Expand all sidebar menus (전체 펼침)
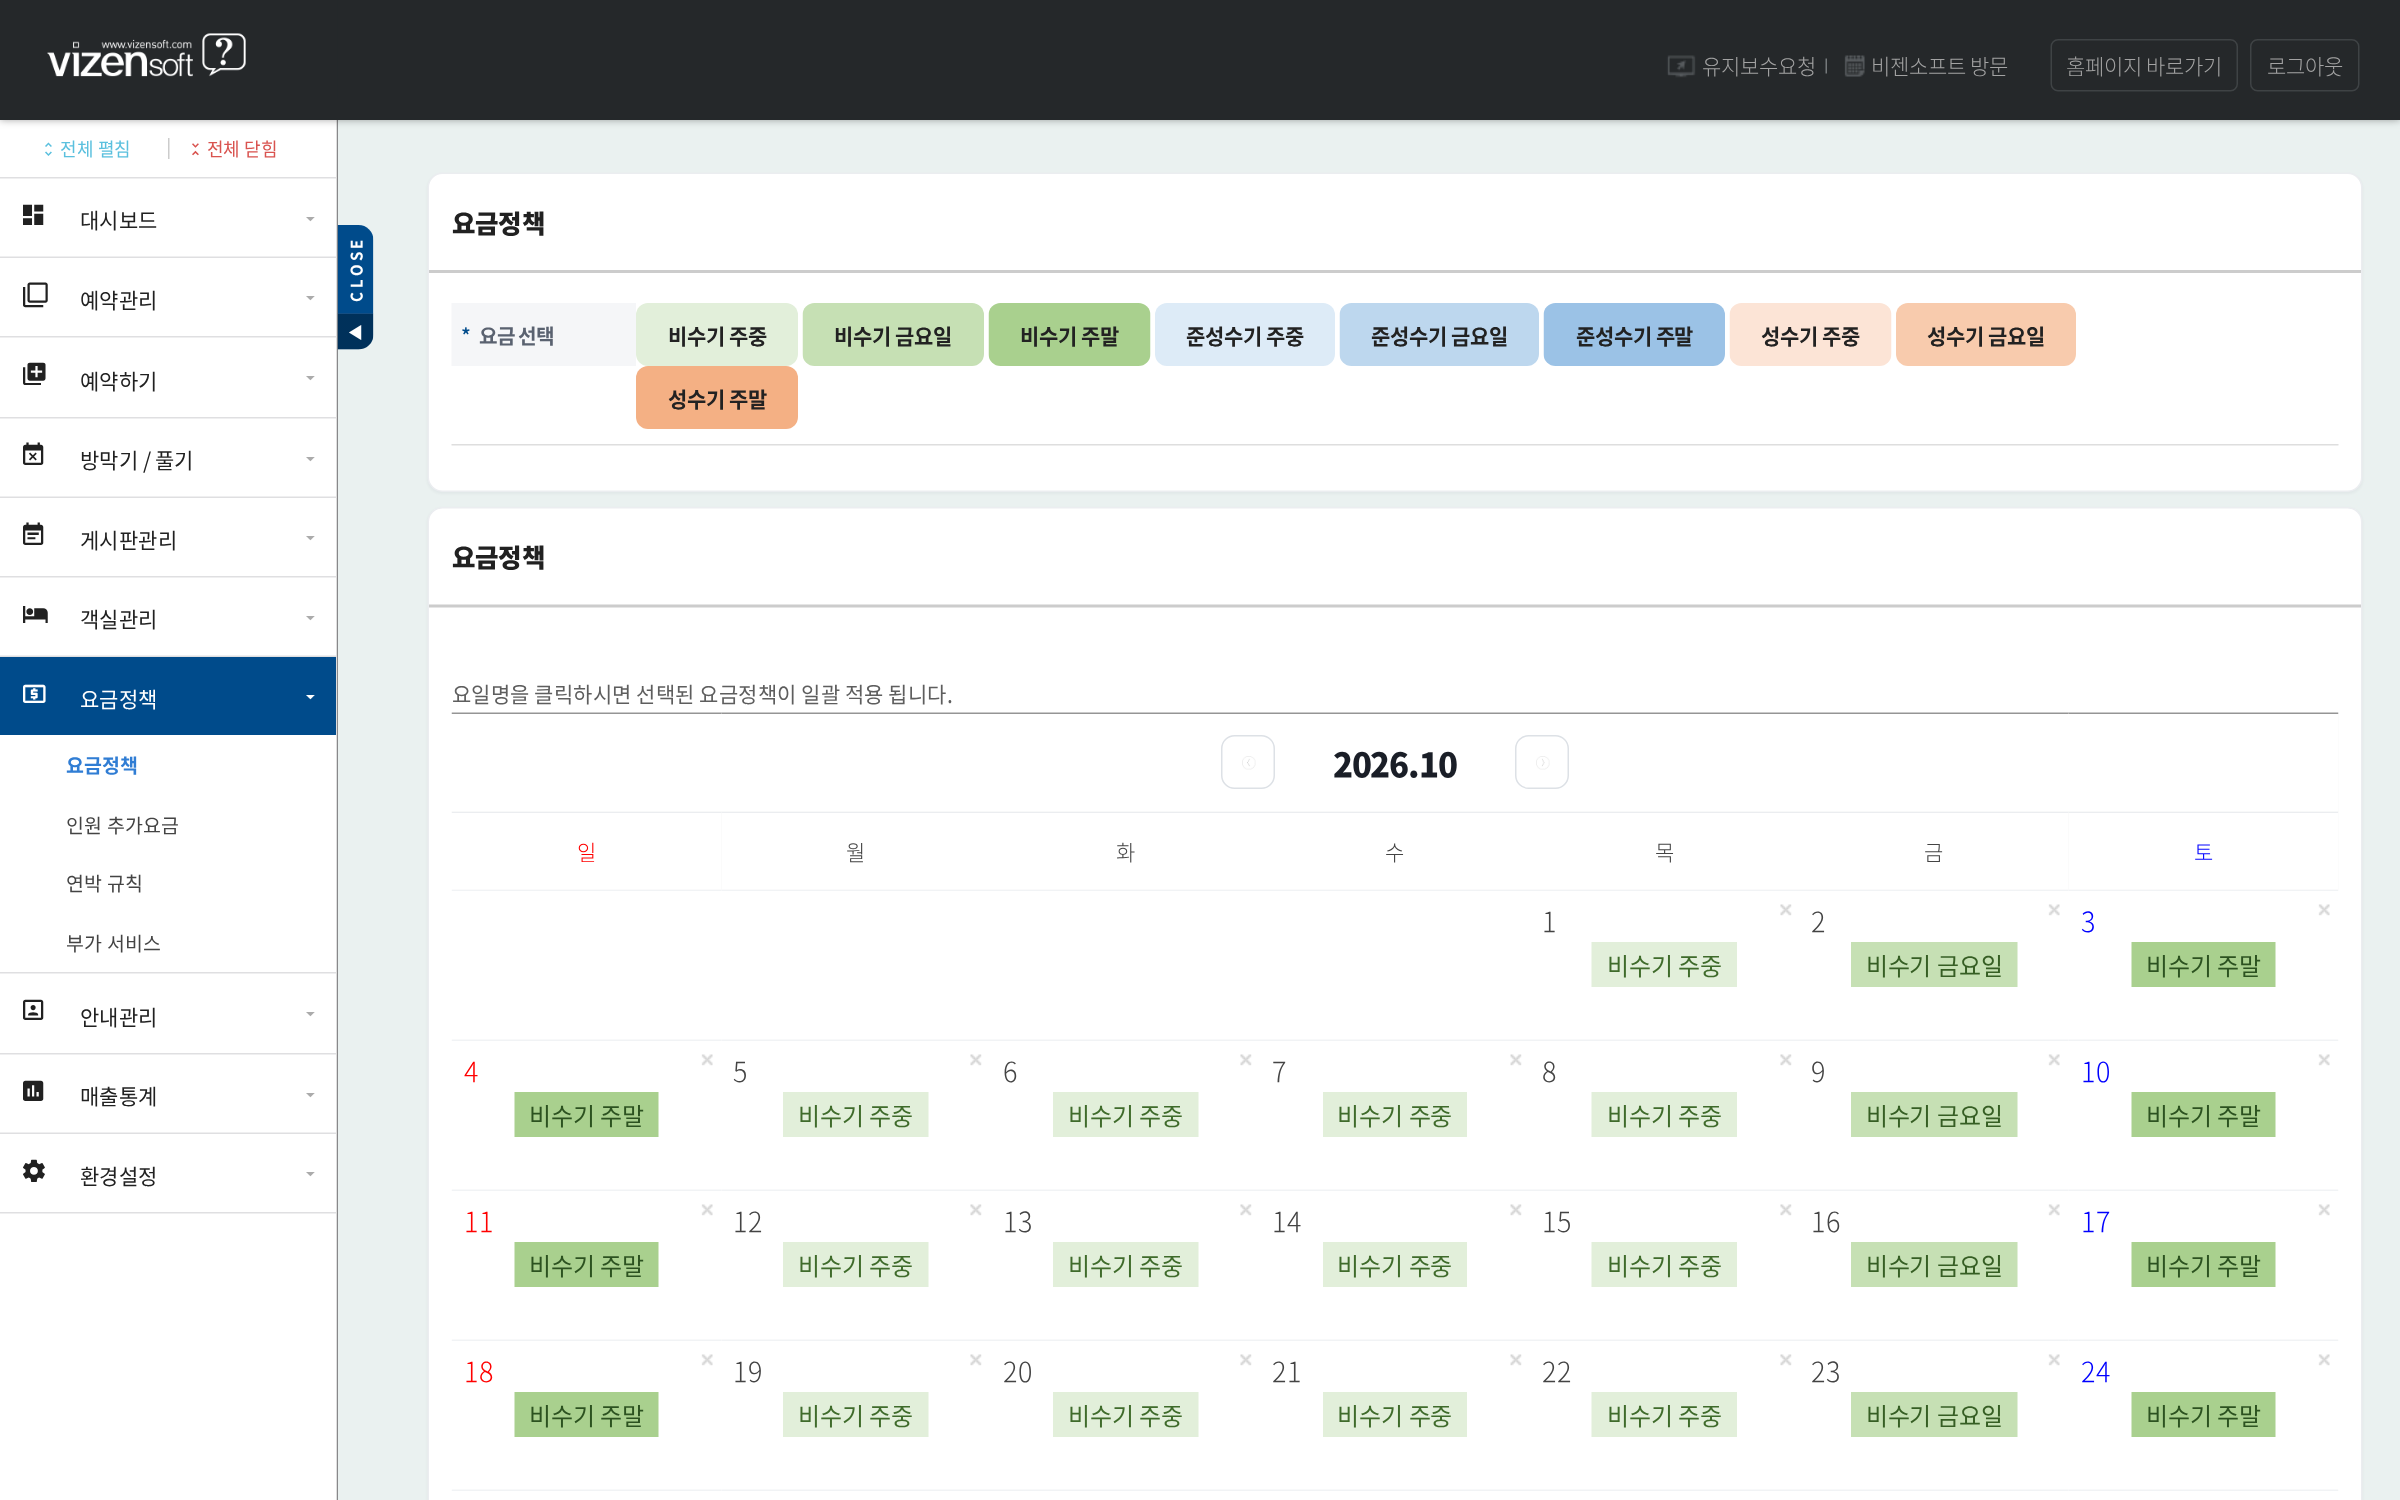The image size is (2400, 1500). [x=87, y=149]
